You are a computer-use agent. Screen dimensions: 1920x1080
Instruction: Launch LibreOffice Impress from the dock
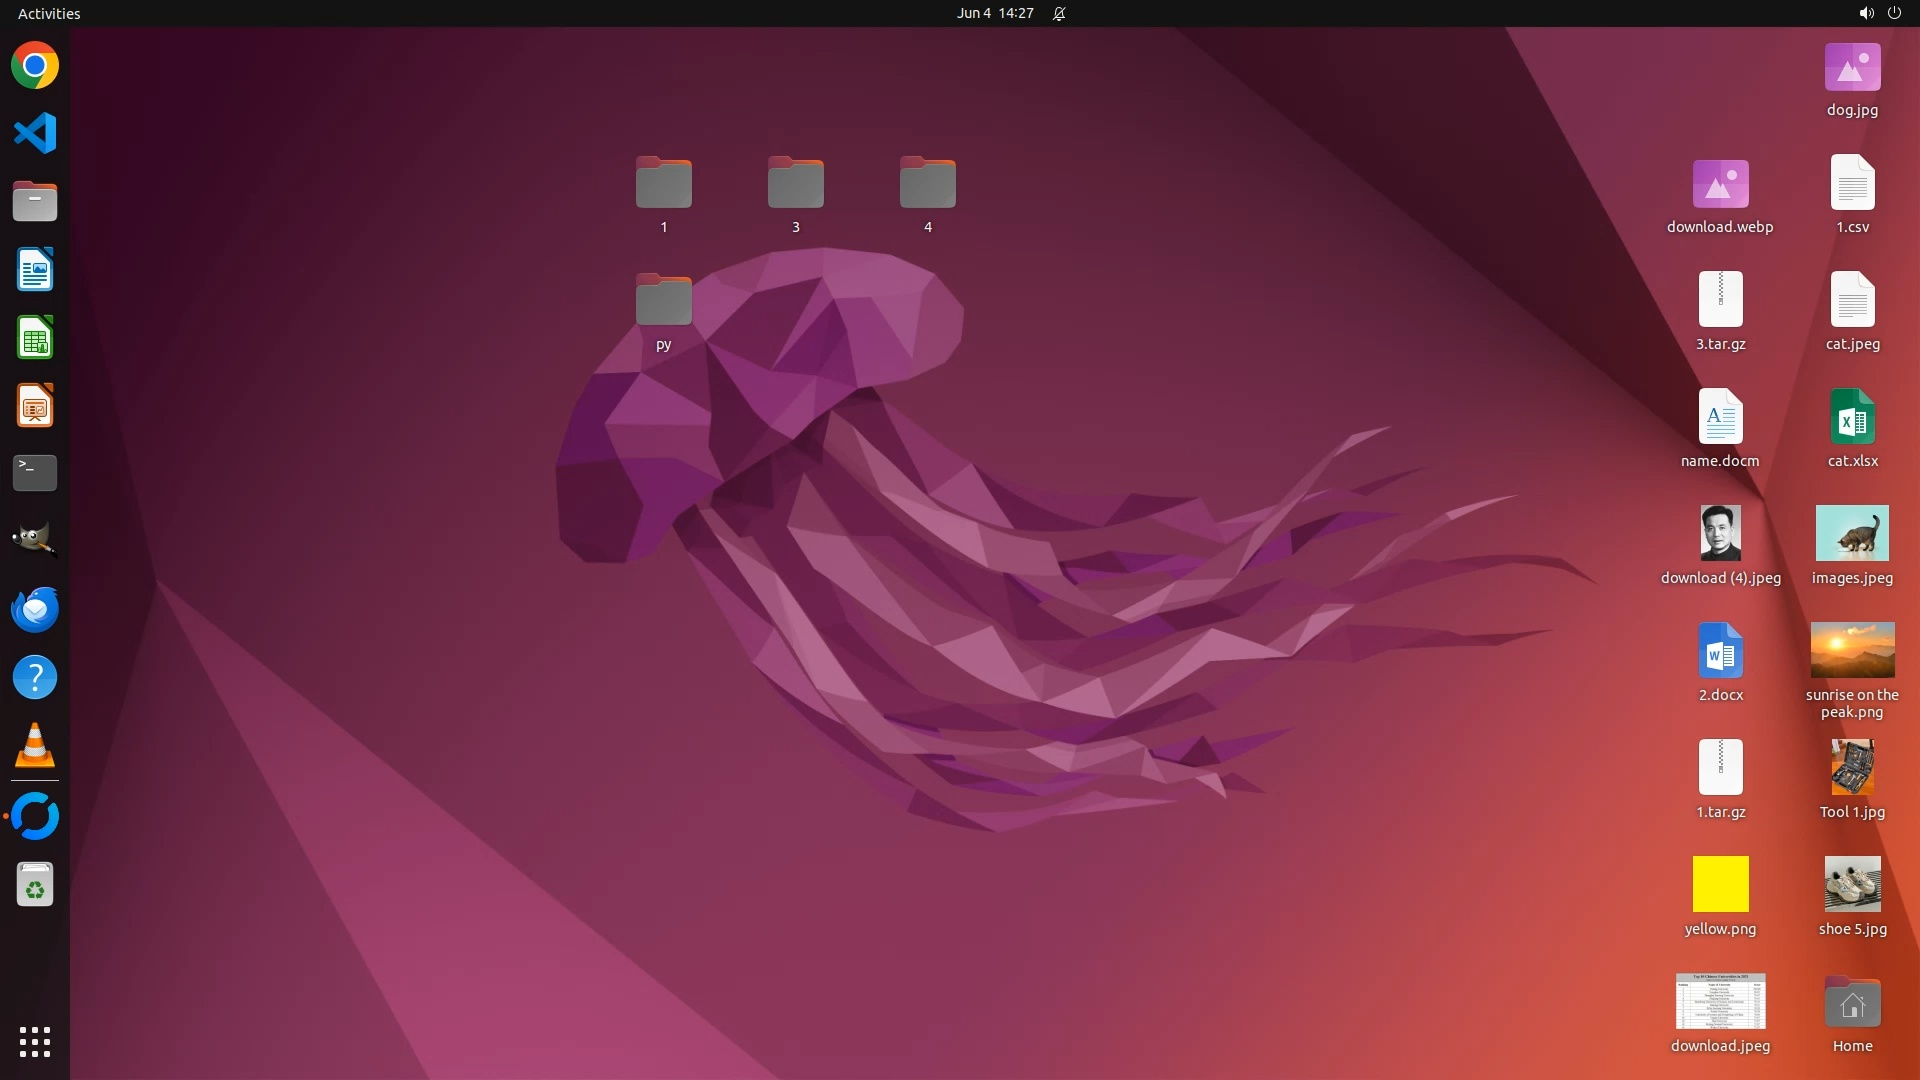(35, 406)
